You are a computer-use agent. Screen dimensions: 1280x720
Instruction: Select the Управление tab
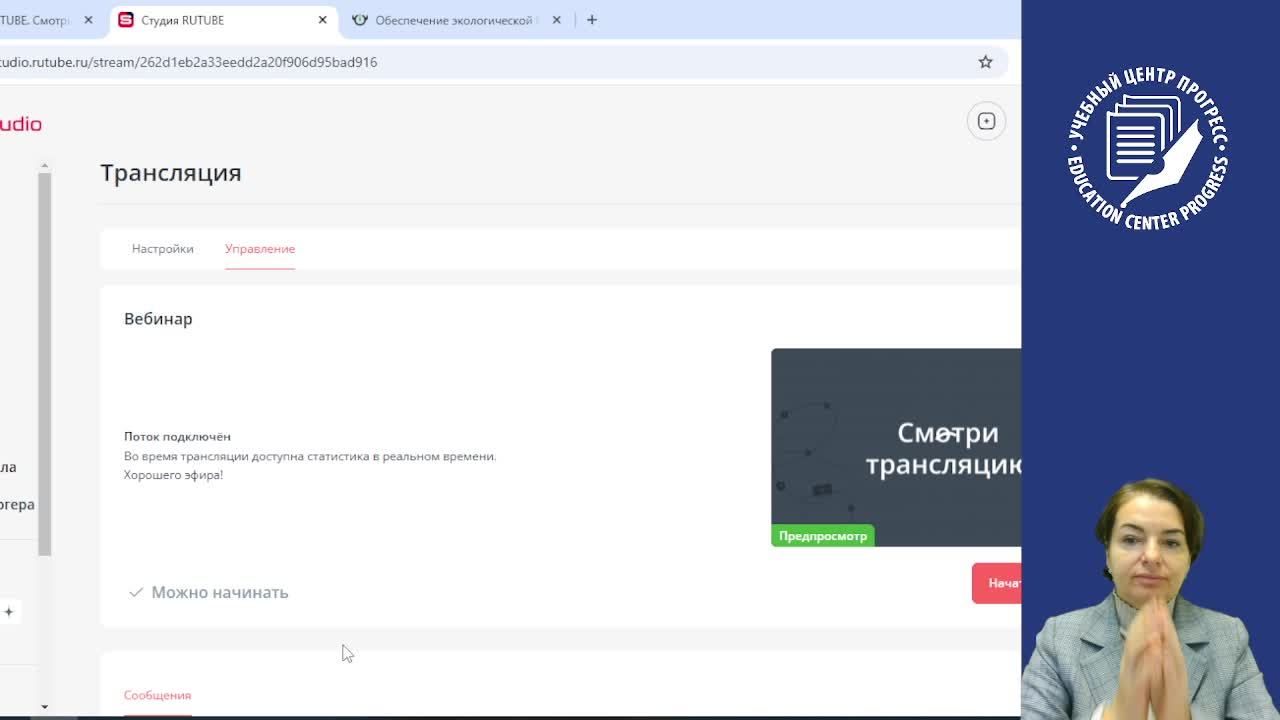click(260, 249)
